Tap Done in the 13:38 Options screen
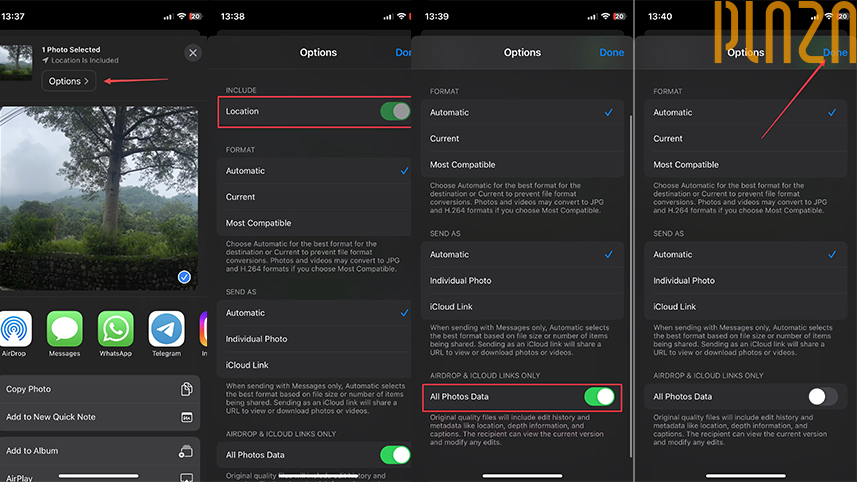 point(403,52)
